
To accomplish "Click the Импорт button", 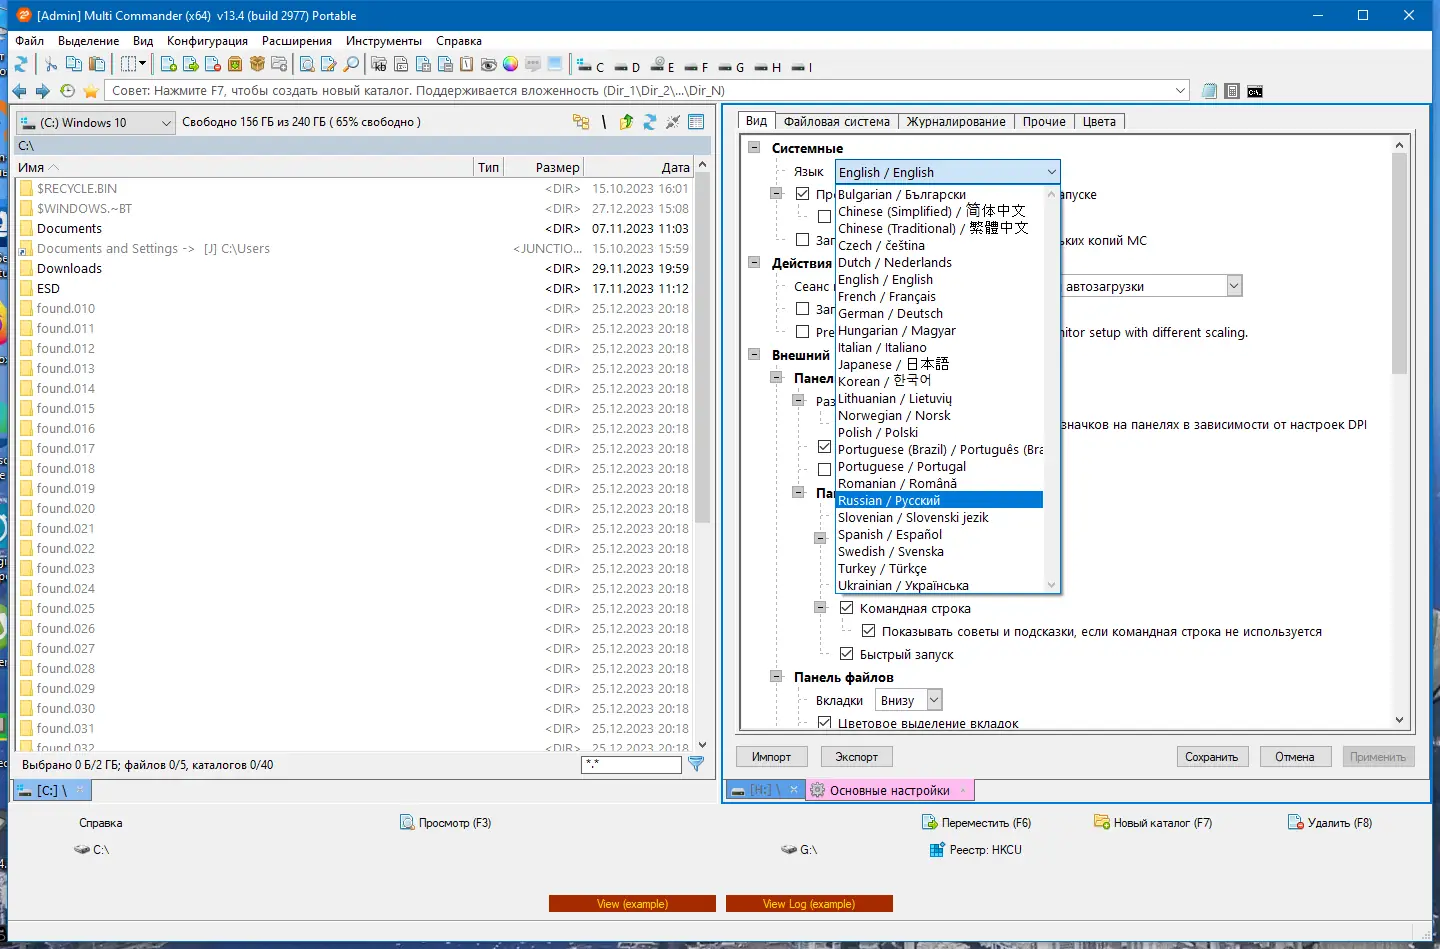I will point(771,757).
